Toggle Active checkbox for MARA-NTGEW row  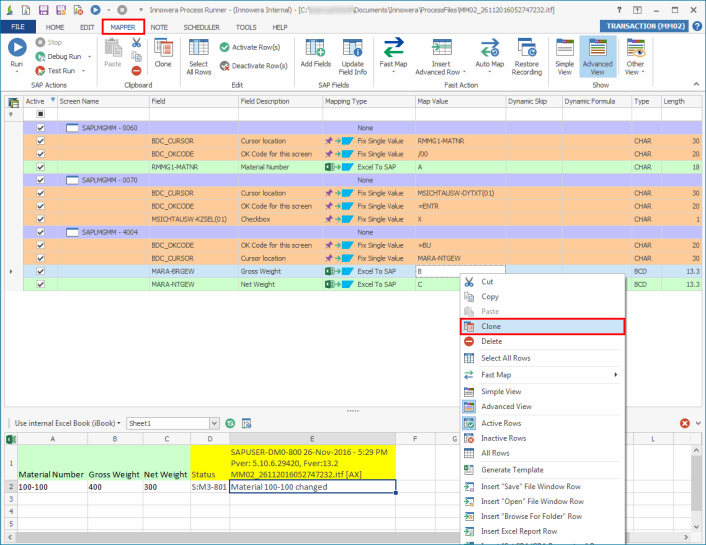41,284
